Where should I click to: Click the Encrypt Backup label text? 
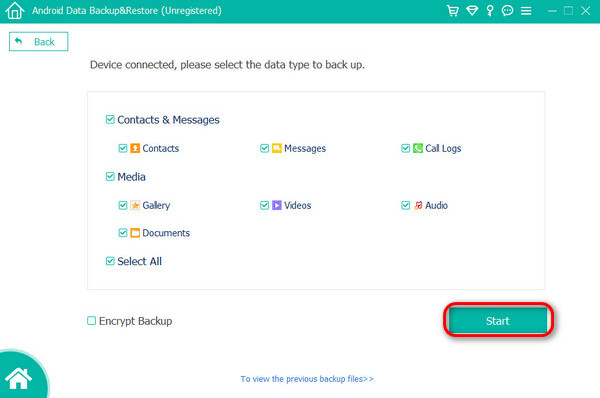click(135, 321)
